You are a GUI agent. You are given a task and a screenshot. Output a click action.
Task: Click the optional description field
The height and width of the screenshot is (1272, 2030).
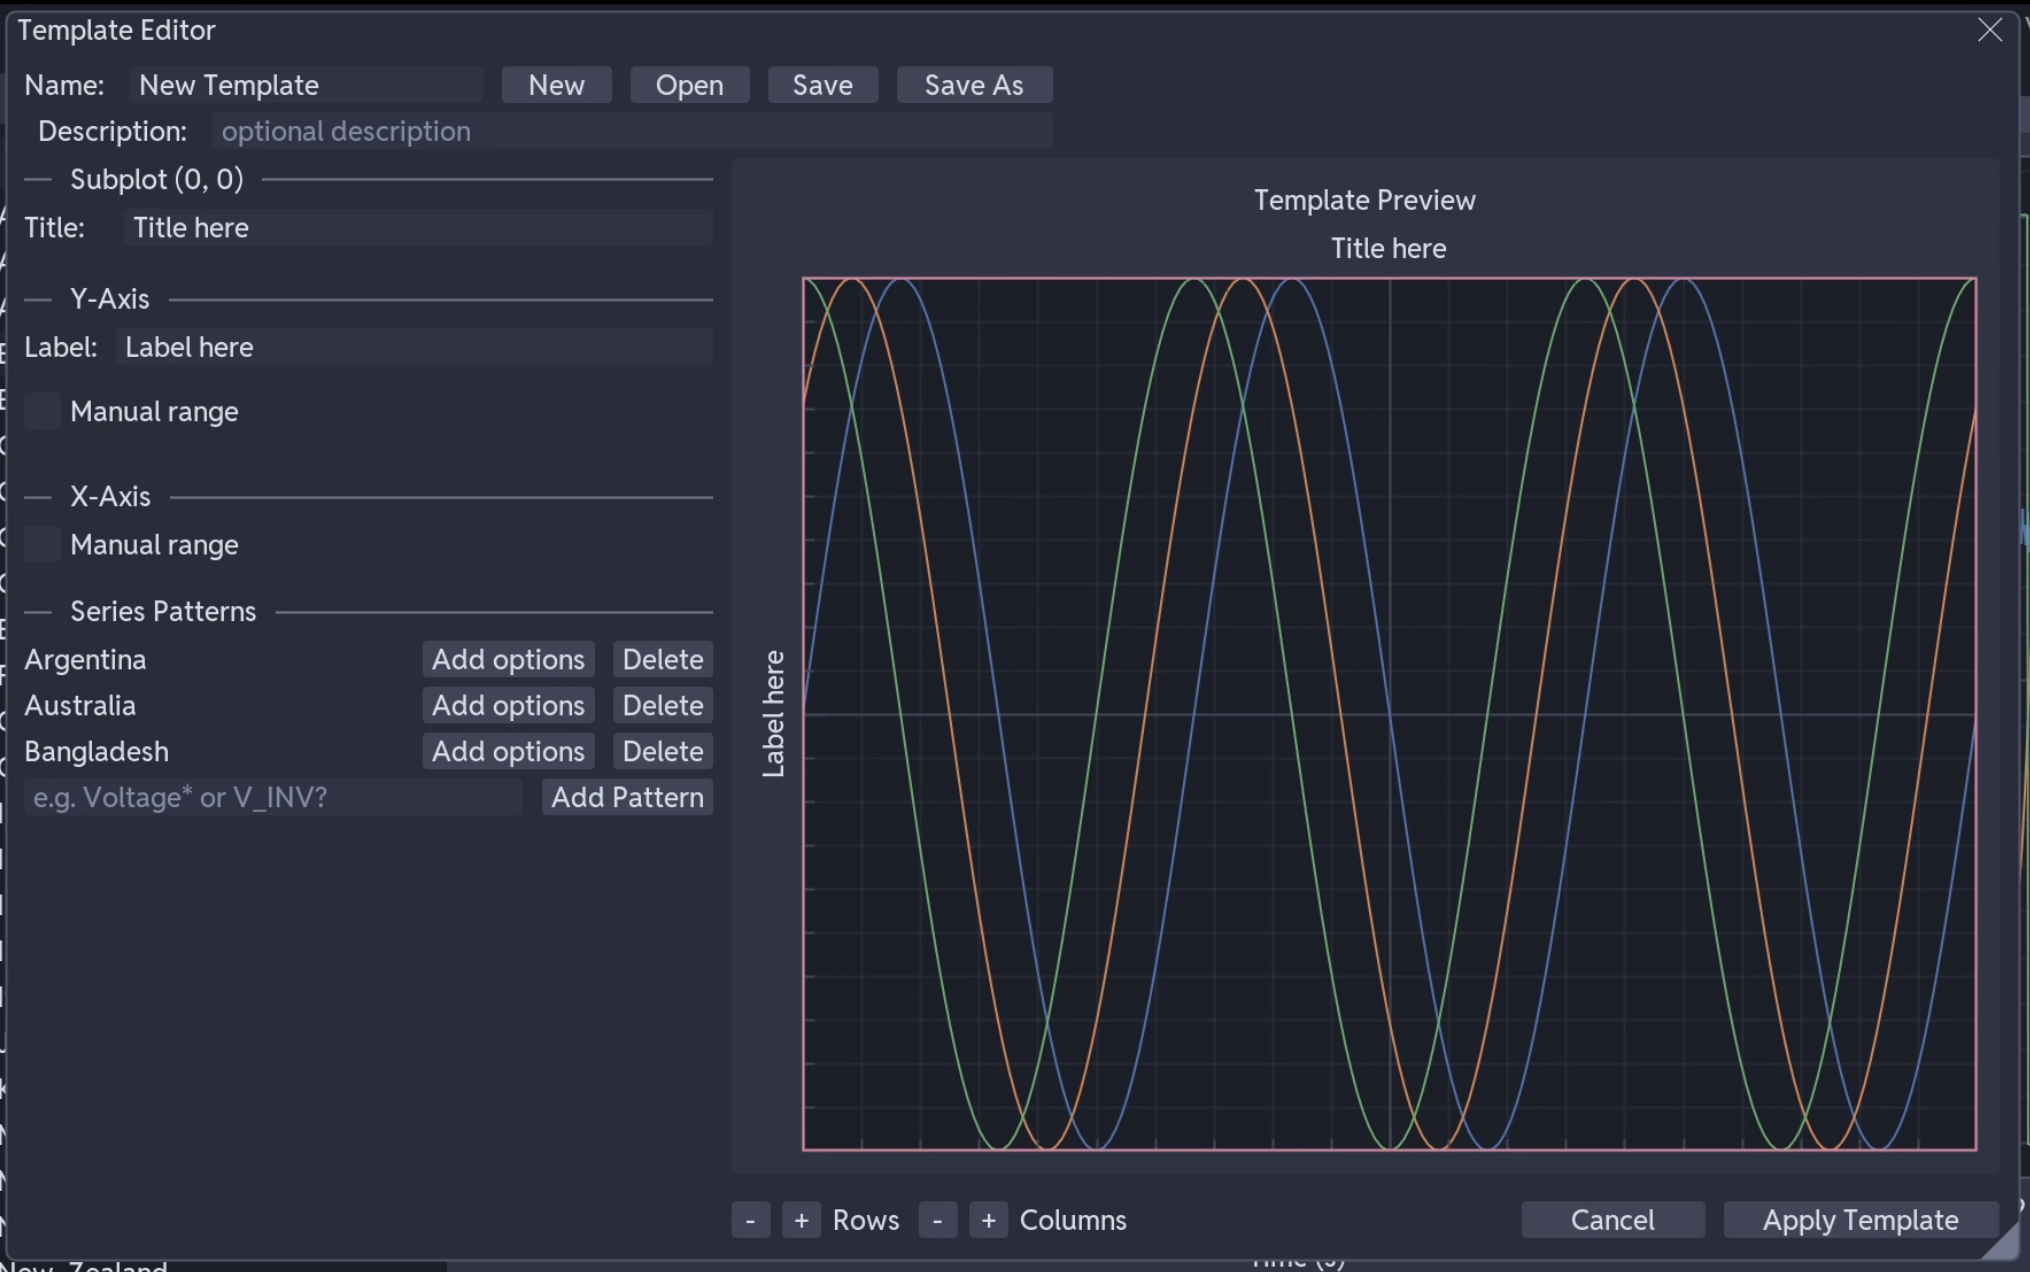point(632,131)
